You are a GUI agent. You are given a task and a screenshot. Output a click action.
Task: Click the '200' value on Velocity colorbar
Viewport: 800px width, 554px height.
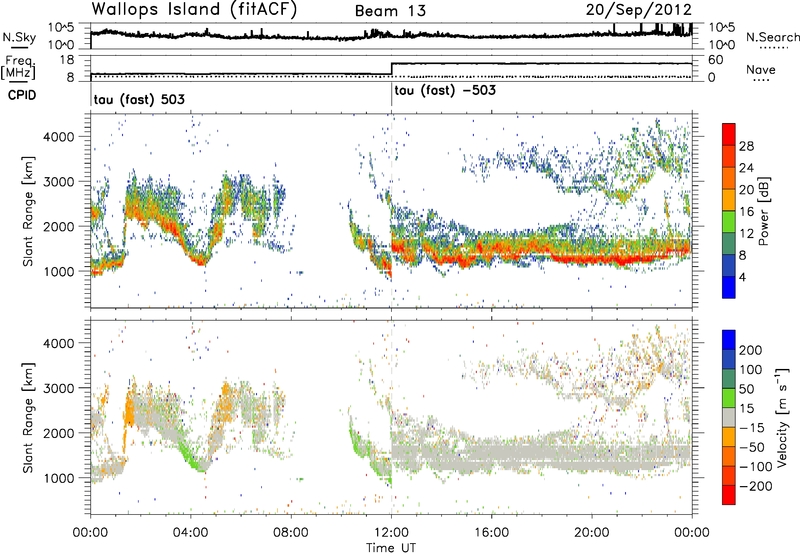[751, 350]
